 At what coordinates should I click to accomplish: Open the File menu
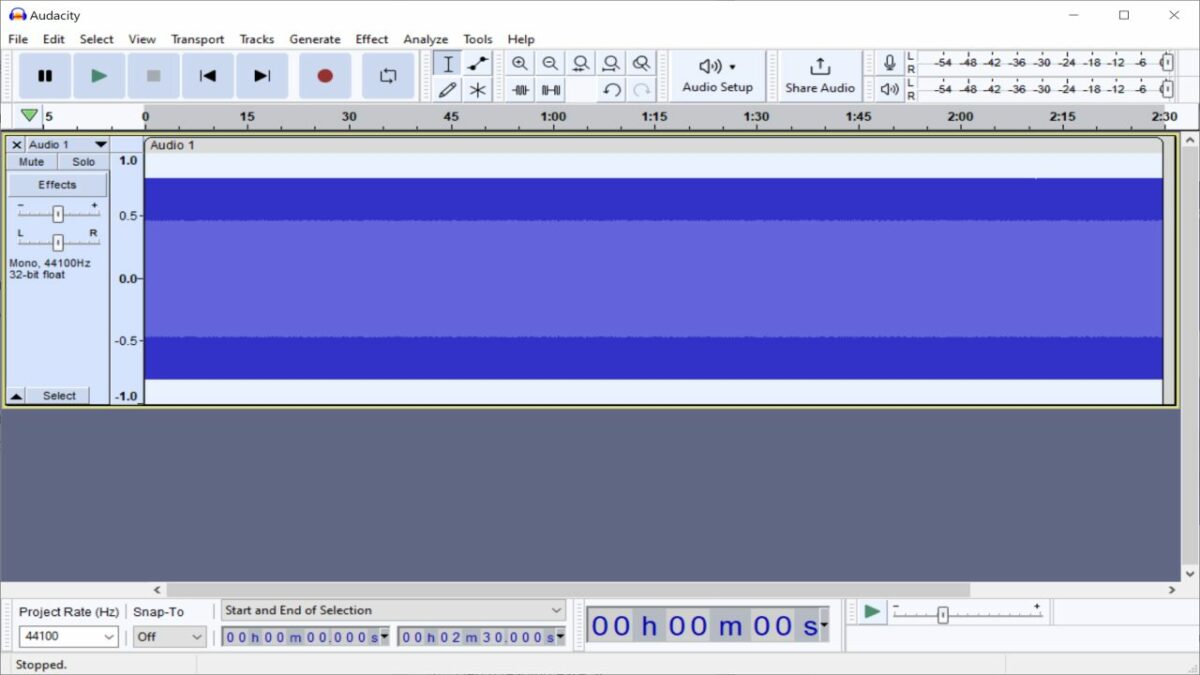pos(18,39)
